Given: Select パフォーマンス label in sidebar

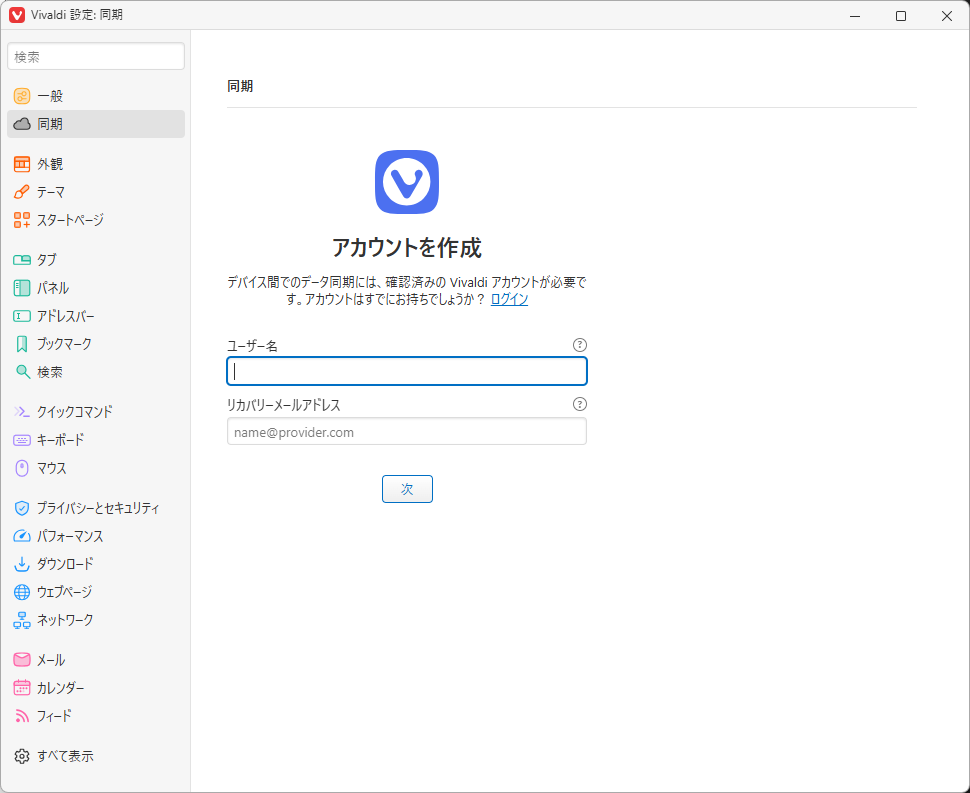Looking at the screenshot, I should tap(70, 536).
